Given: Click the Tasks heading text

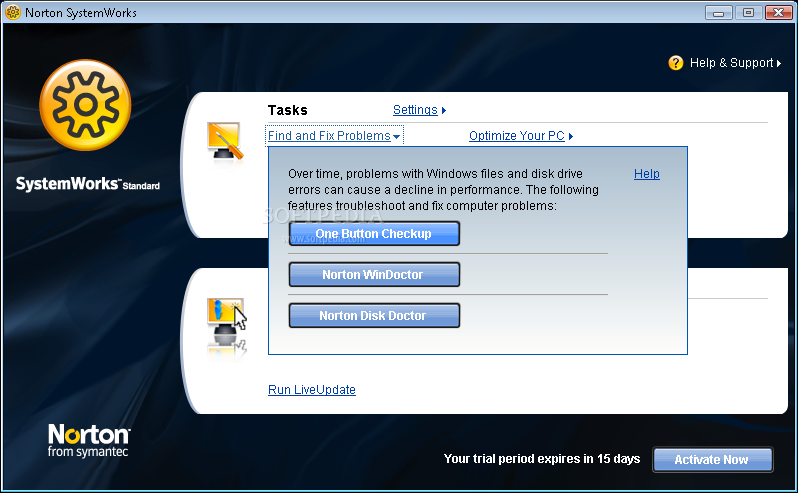Looking at the screenshot, I should click(x=288, y=110).
